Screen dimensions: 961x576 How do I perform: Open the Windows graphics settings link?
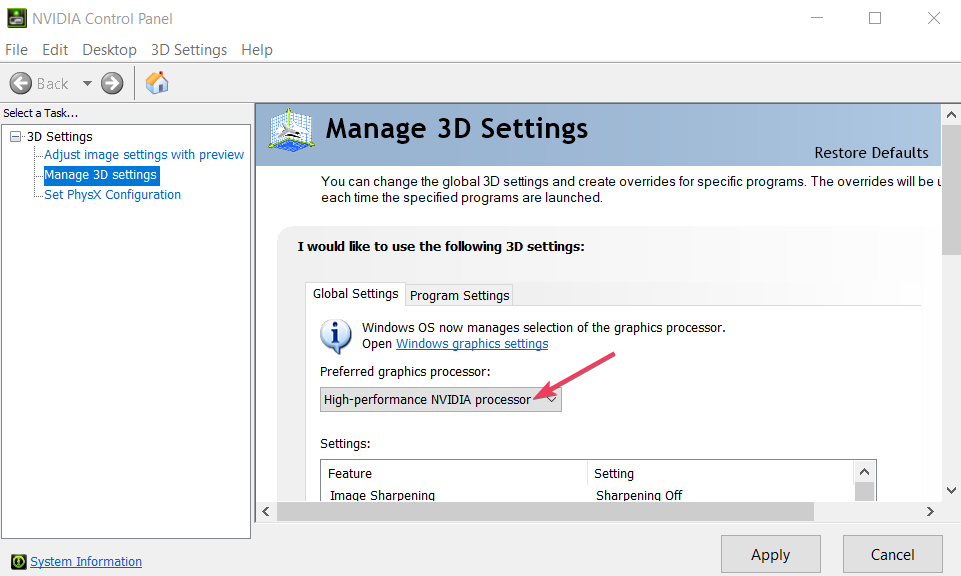coord(472,343)
